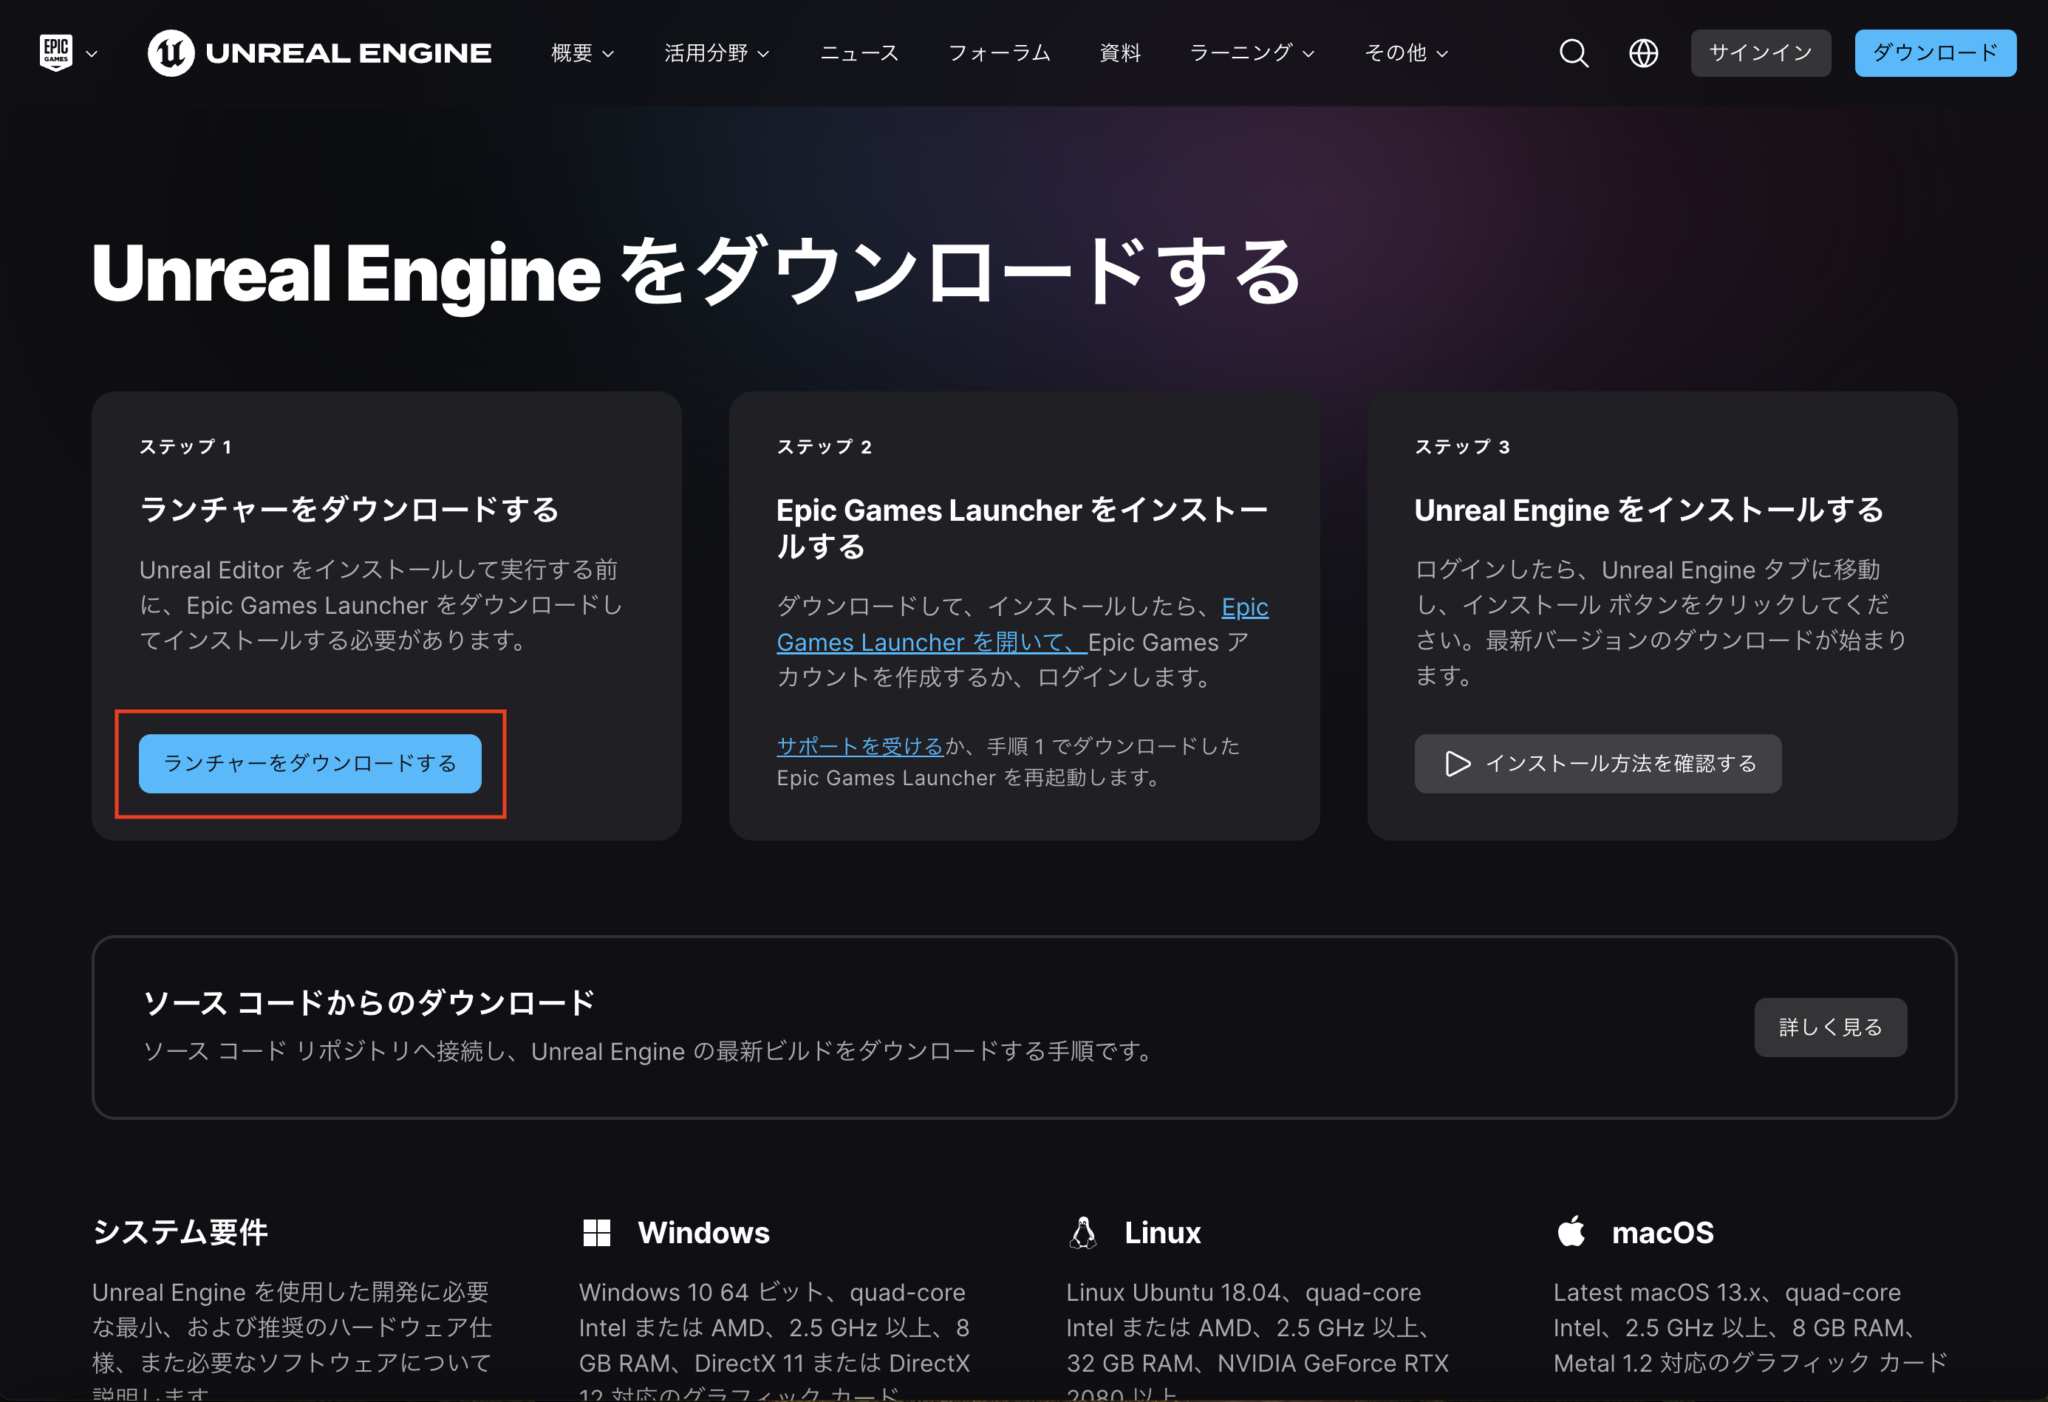Image resolution: width=2048 pixels, height=1402 pixels.
Task: Click the play icon next to インストール方法を確認する
Action: 1458,764
